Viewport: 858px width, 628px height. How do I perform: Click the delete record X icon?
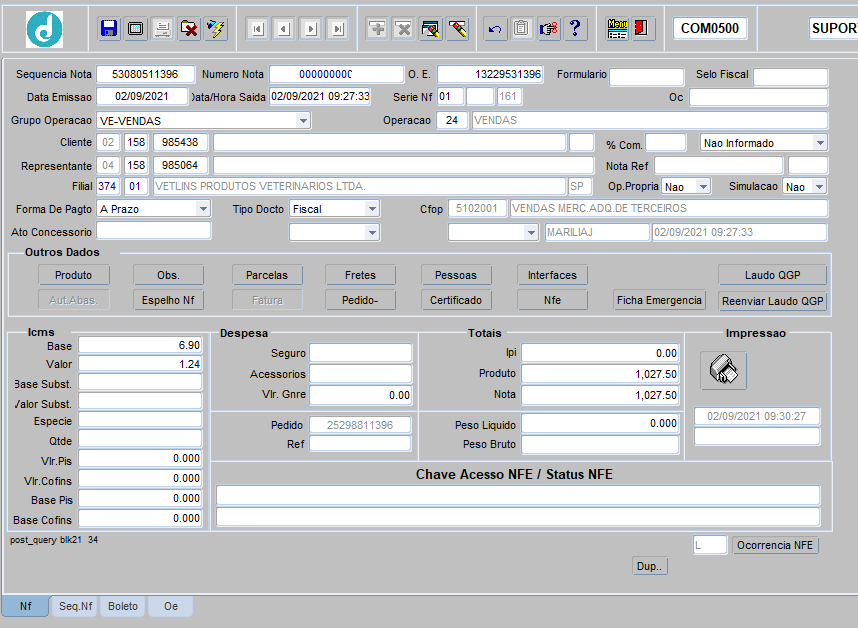click(x=404, y=28)
